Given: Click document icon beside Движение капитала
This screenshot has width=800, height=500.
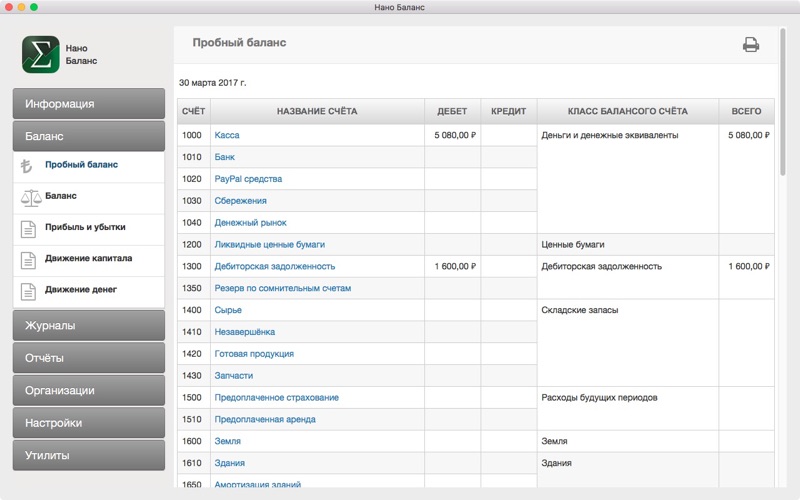Looking at the screenshot, I should click(x=29, y=260).
